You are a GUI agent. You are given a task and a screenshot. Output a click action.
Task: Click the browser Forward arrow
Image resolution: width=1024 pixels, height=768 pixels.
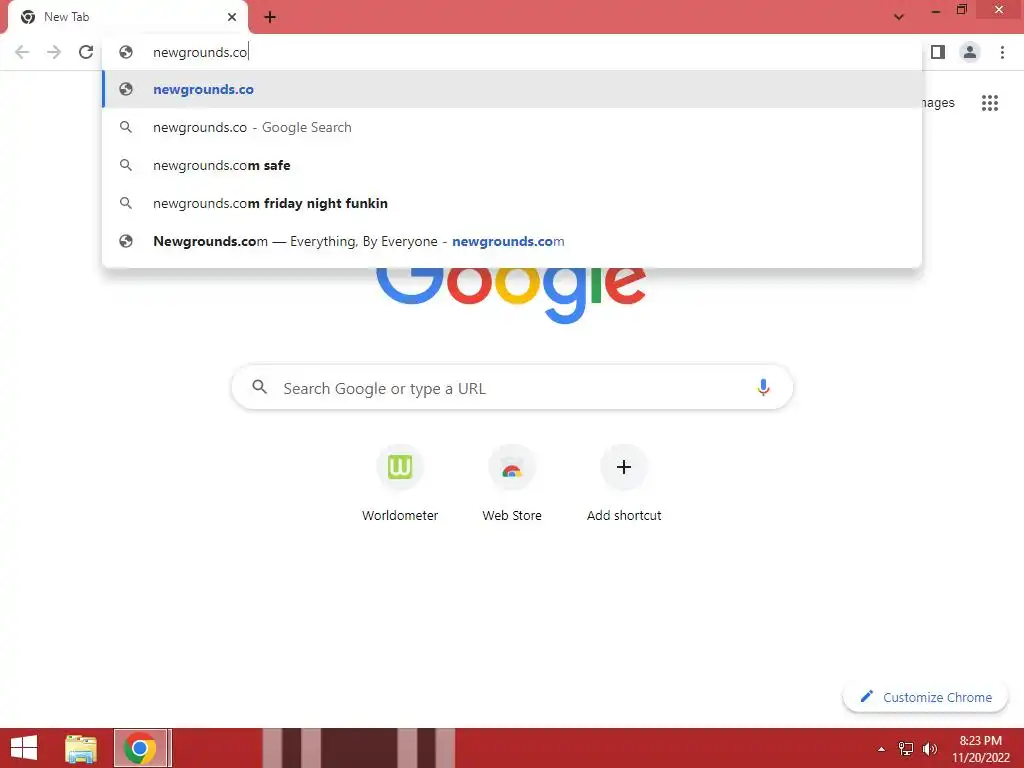54,52
